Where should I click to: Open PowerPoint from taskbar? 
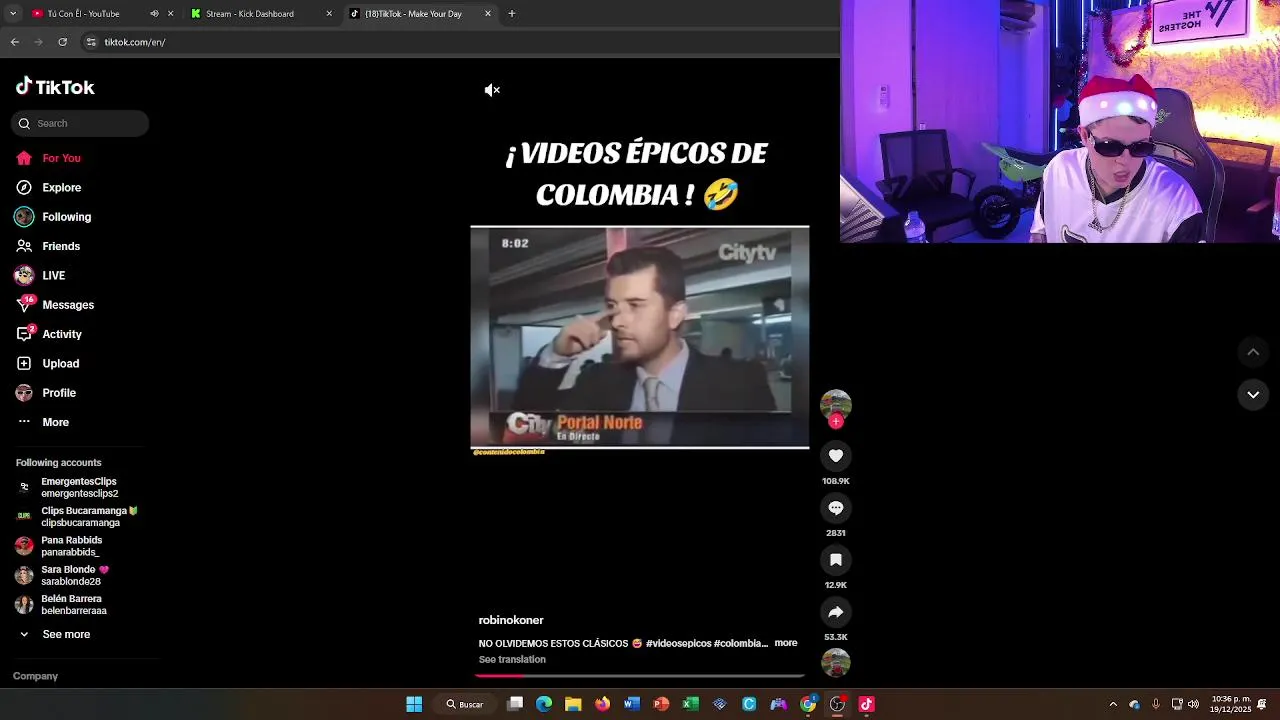tap(661, 704)
